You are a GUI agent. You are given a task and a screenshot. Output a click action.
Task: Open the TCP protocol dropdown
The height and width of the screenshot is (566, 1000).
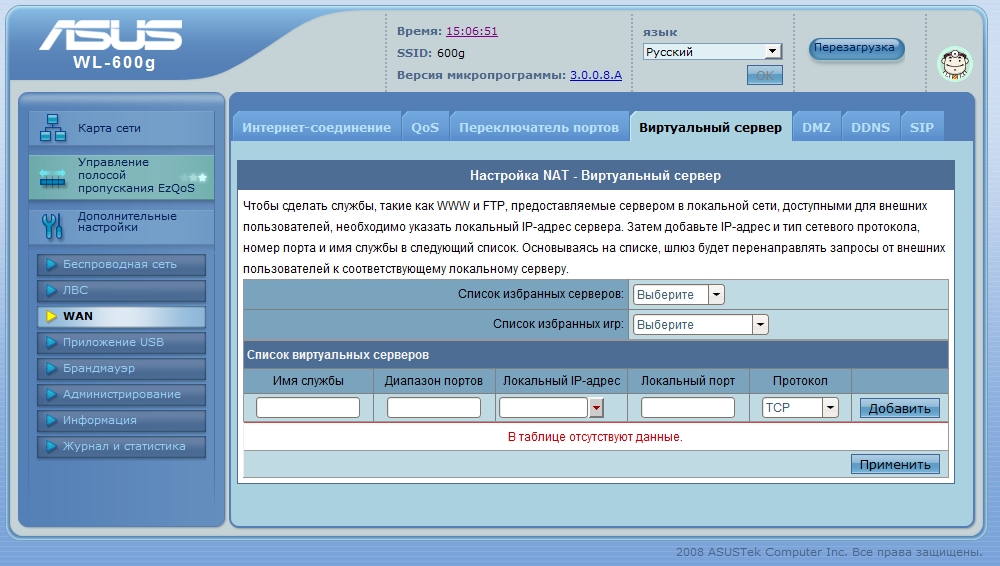coord(800,408)
